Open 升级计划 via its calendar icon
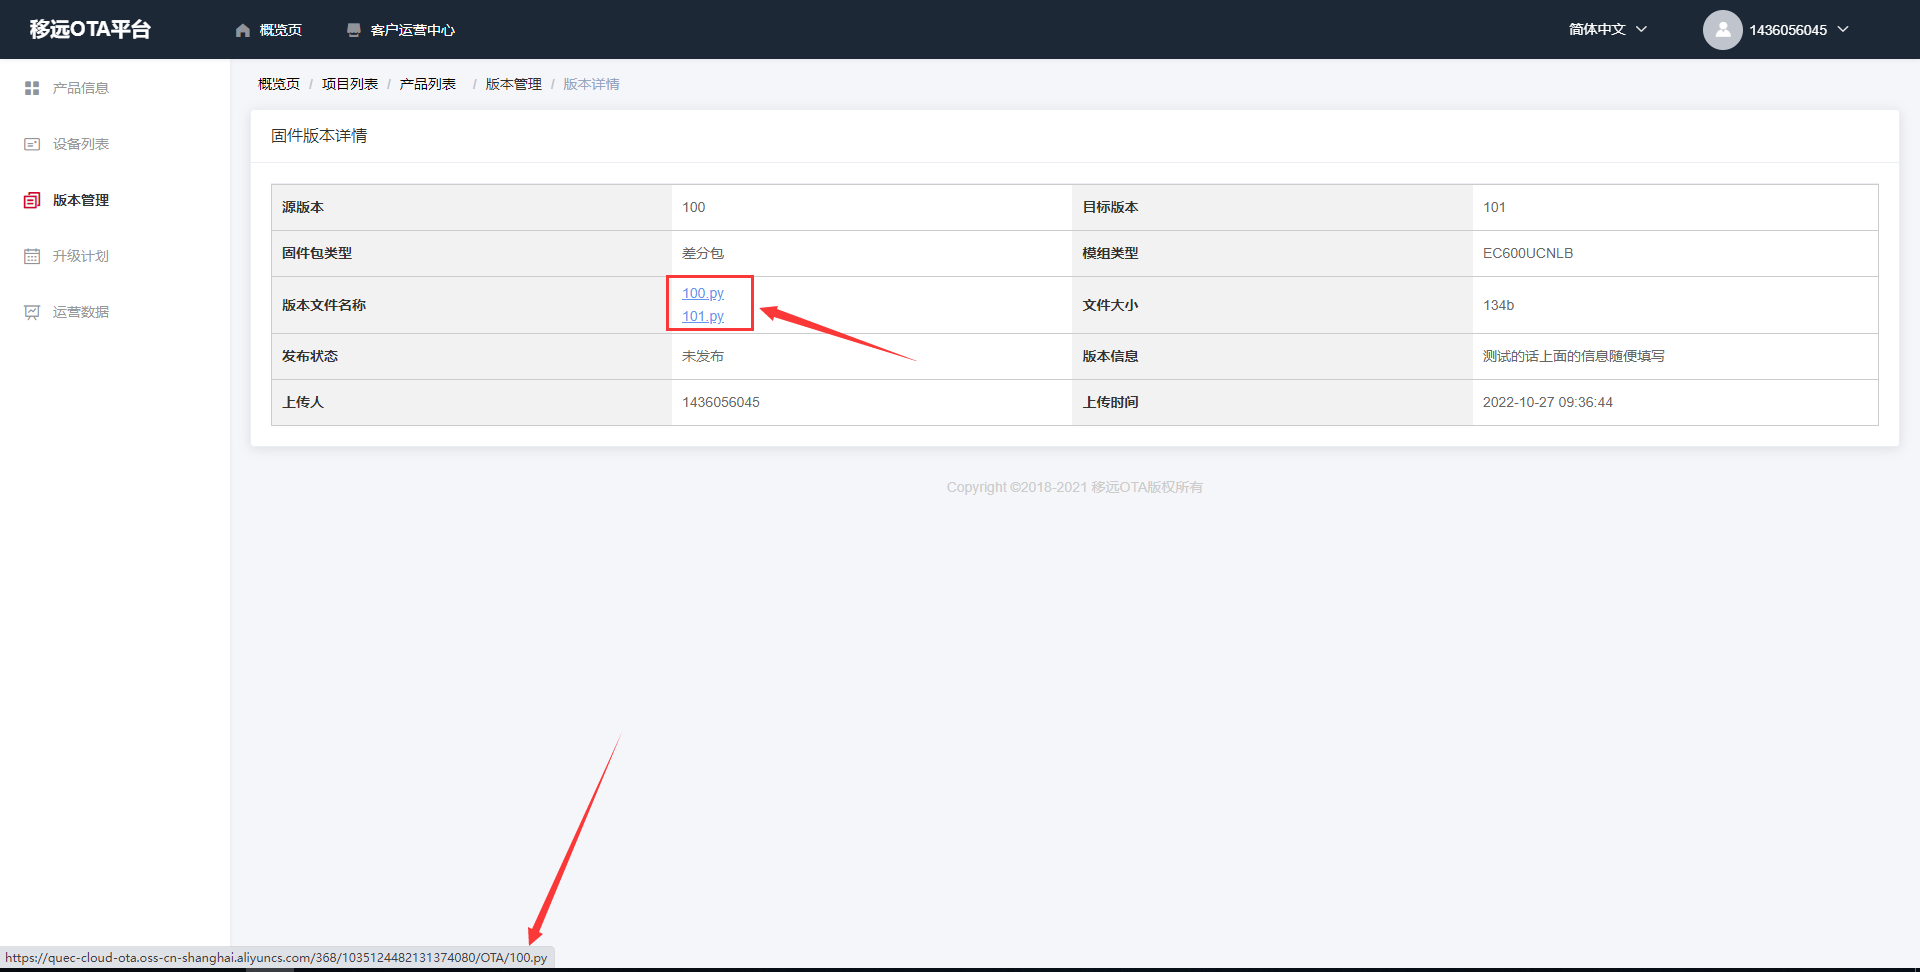The image size is (1920, 972). (x=31, y=255)
